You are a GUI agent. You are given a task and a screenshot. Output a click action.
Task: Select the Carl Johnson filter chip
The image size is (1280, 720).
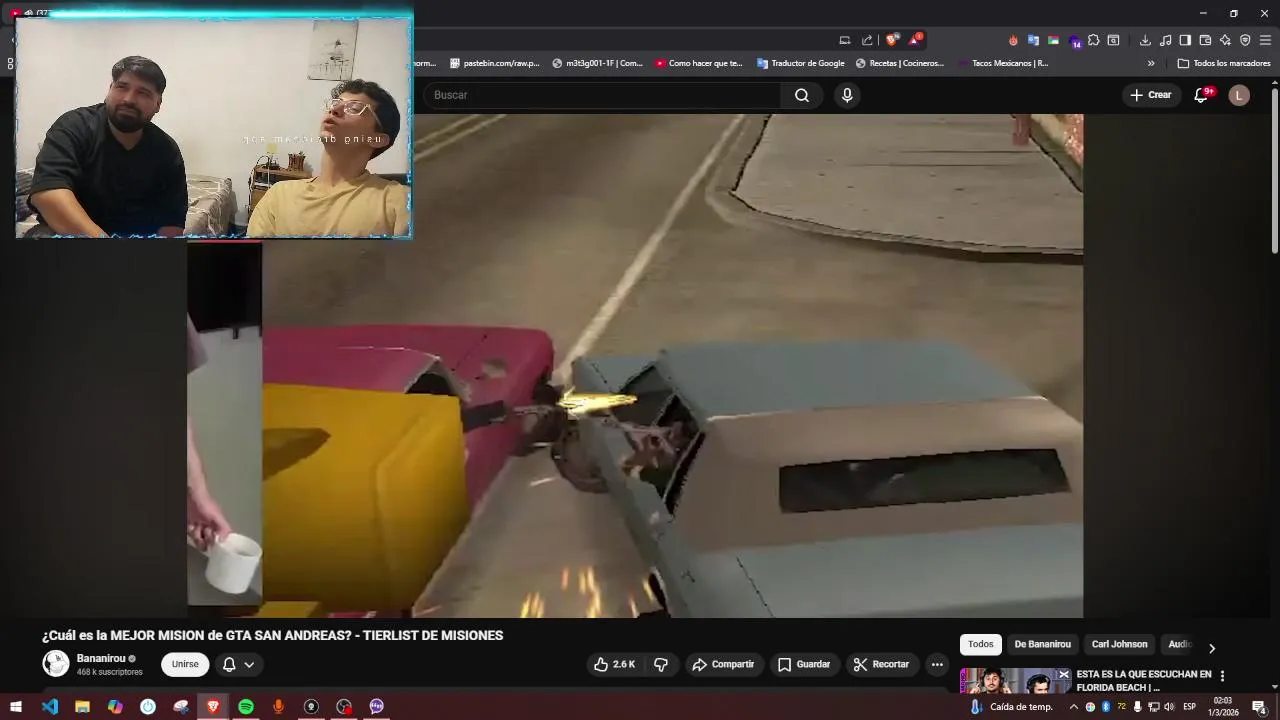coord(1119,644)
